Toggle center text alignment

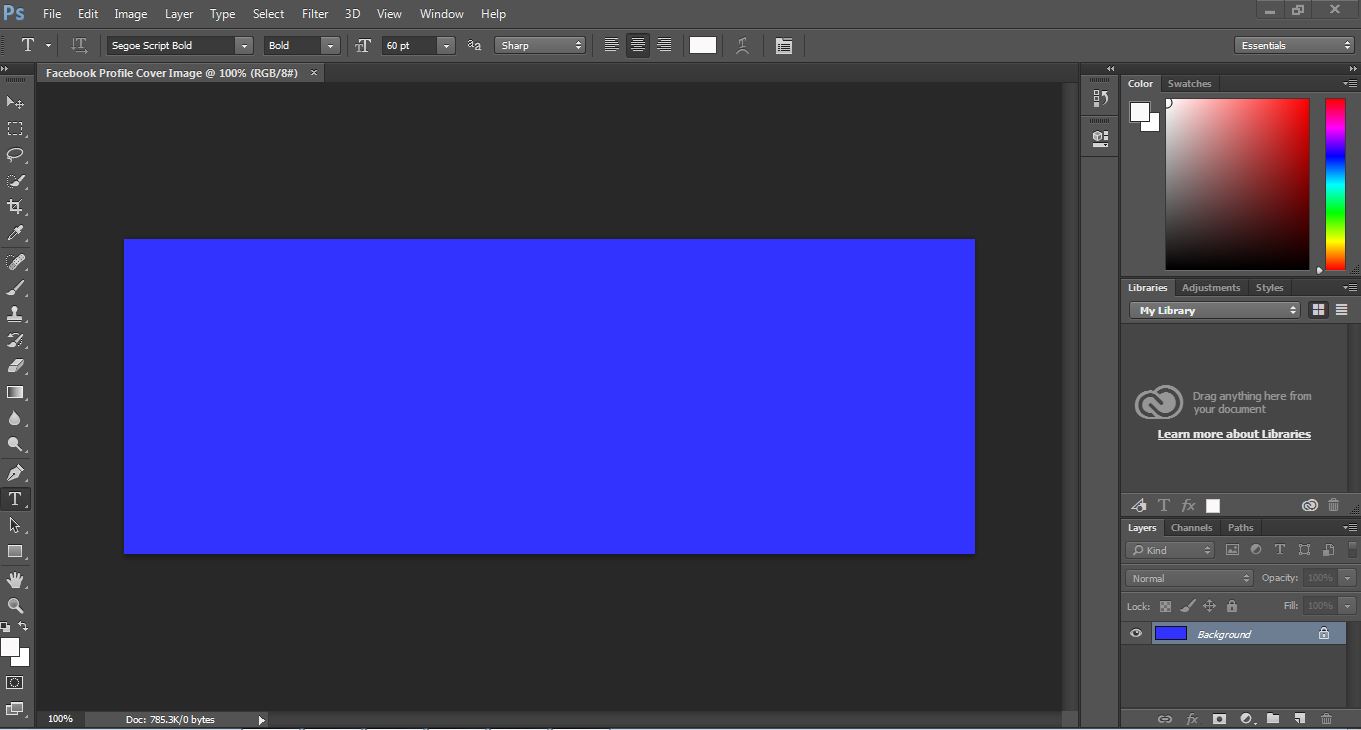[638, 45]
